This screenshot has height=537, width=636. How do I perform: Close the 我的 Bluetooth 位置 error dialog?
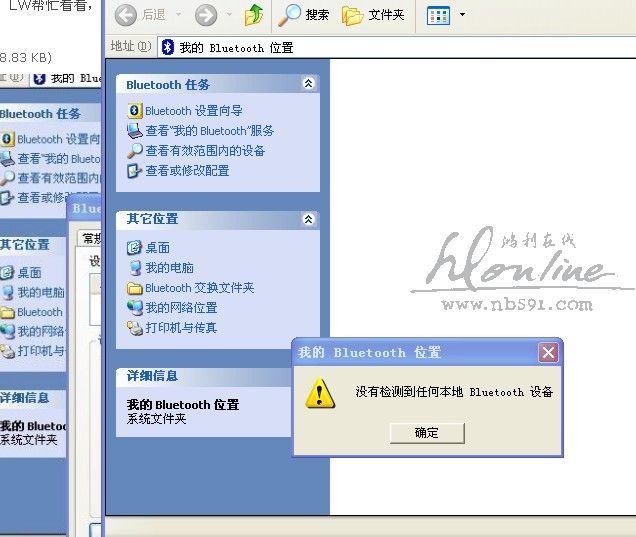(548, 352)
